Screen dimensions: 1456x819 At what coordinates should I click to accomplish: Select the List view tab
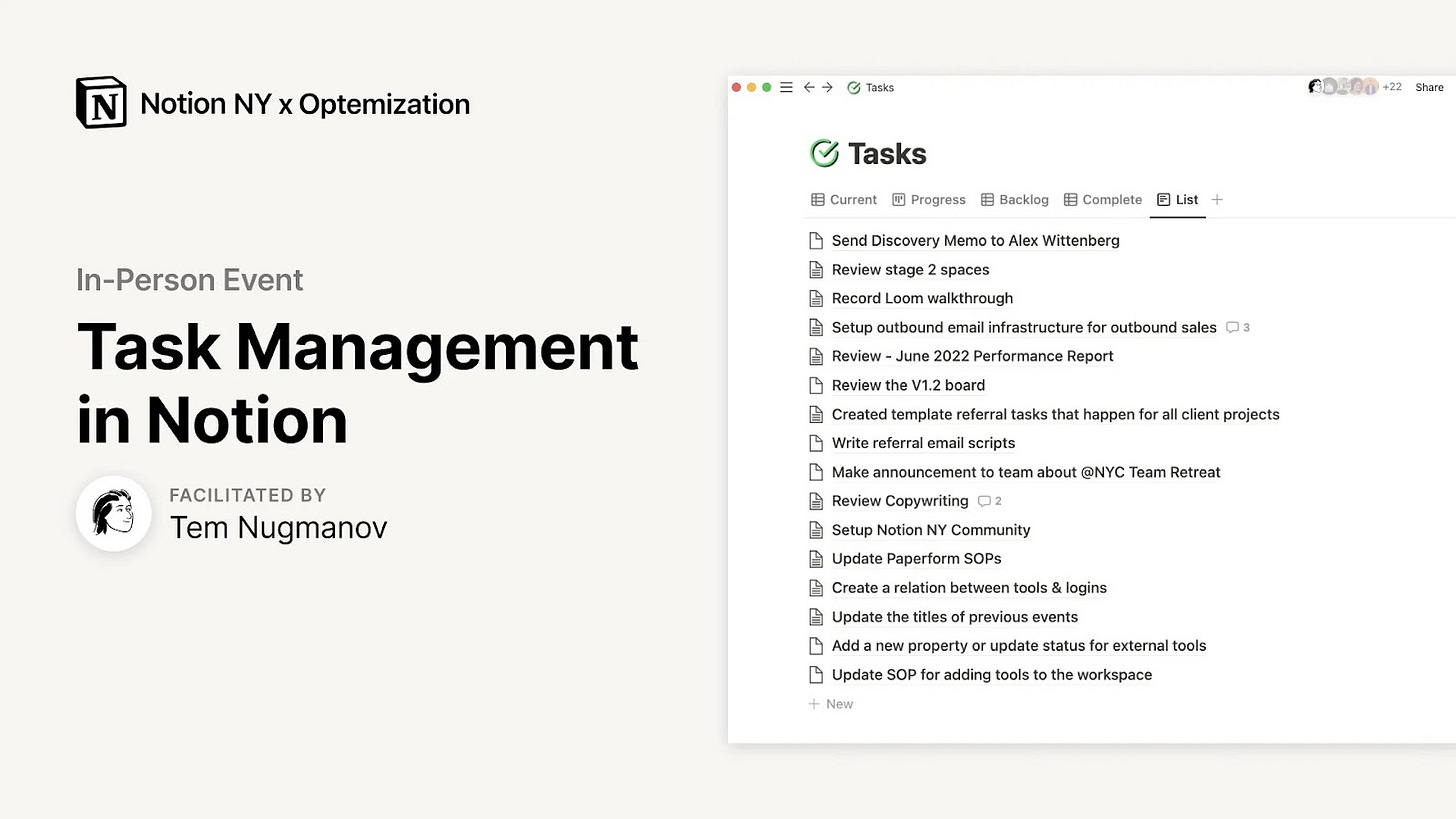pyautogui.click(x=1177, y=200)
